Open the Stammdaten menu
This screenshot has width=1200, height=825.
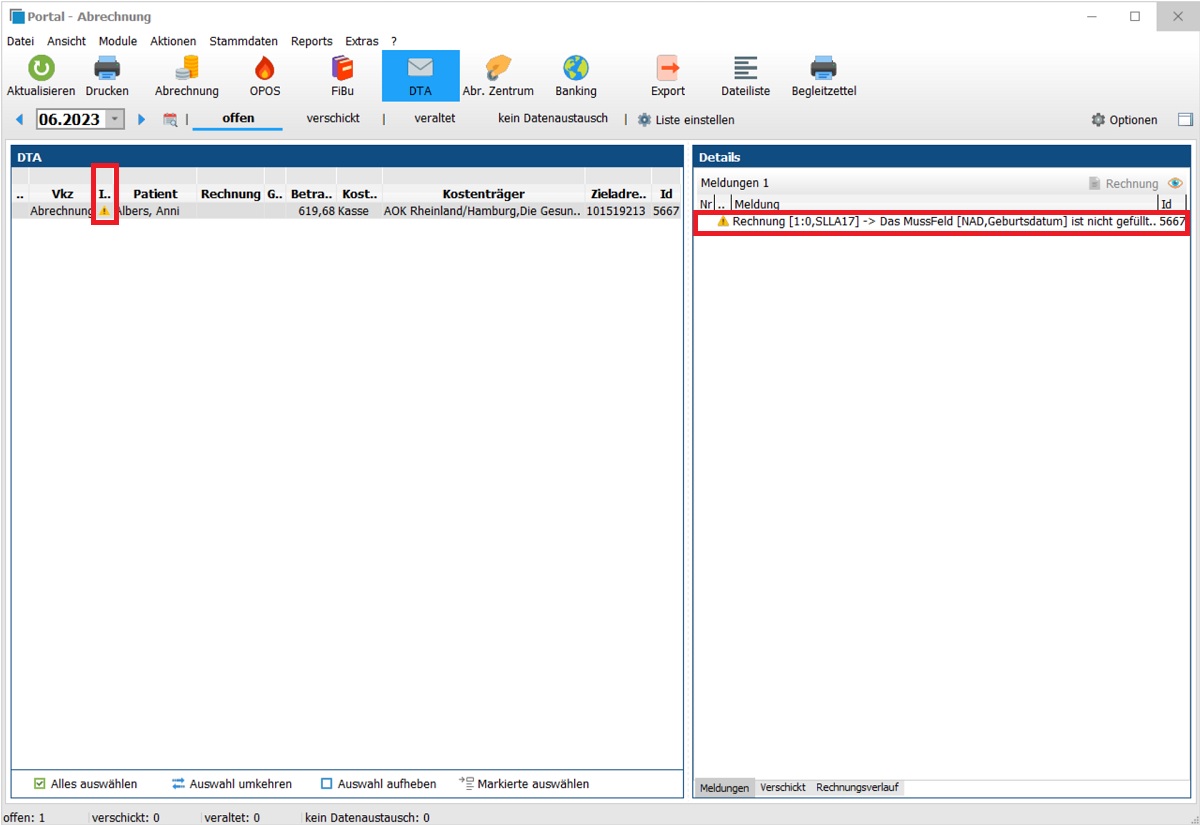244,41
